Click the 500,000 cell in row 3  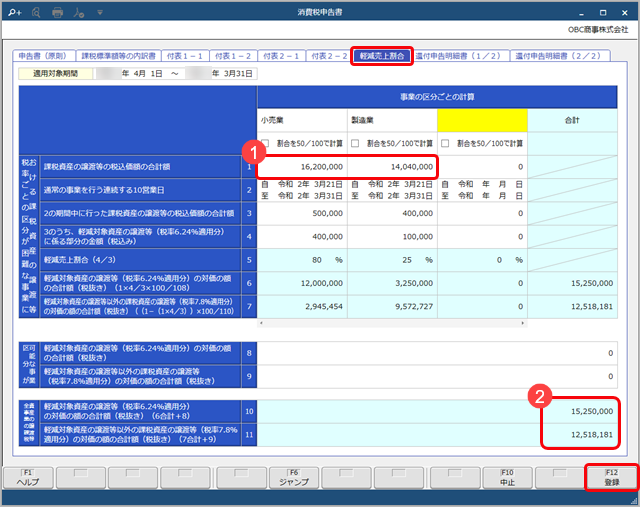click(x=302, y=213)
